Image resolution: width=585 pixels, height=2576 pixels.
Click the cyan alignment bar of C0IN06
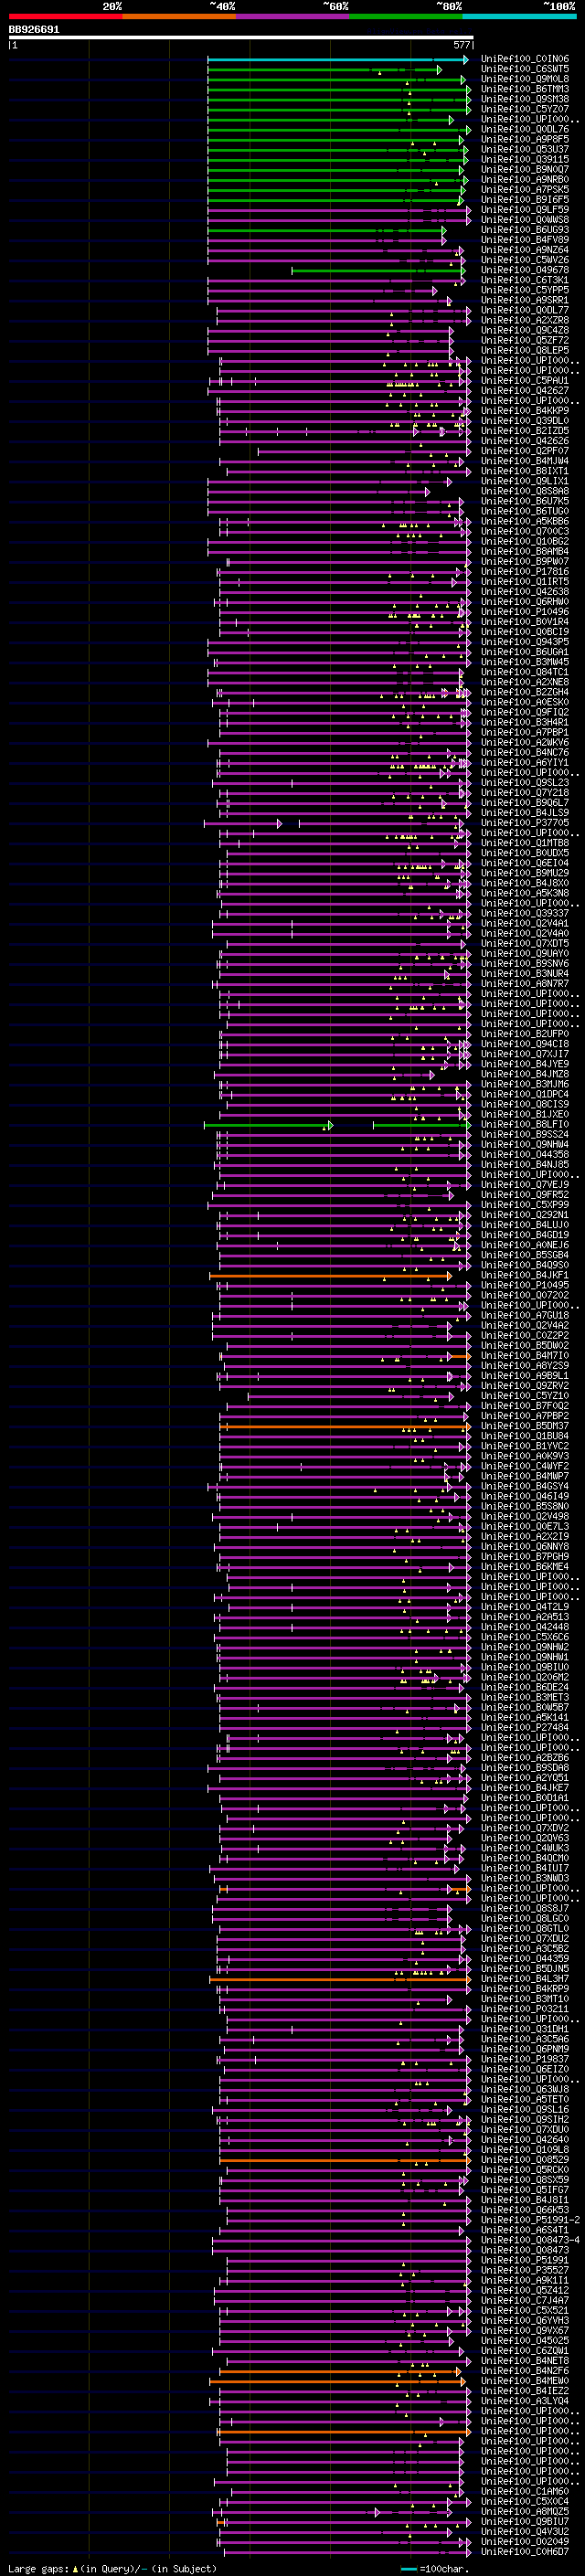click(337, 59)
